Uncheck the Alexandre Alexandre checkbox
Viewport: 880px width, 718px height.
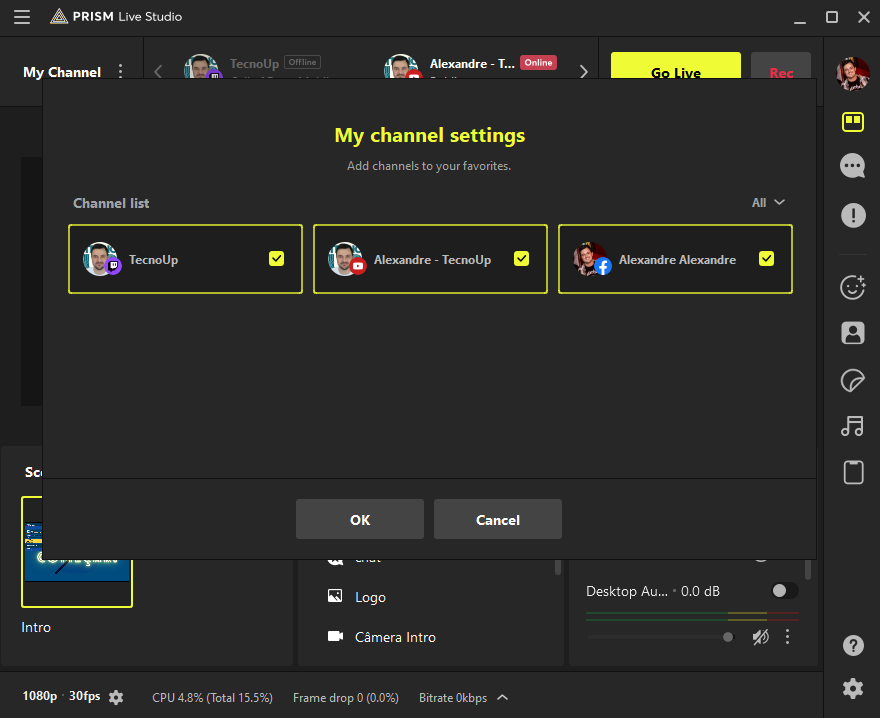(x=766, y=259)
